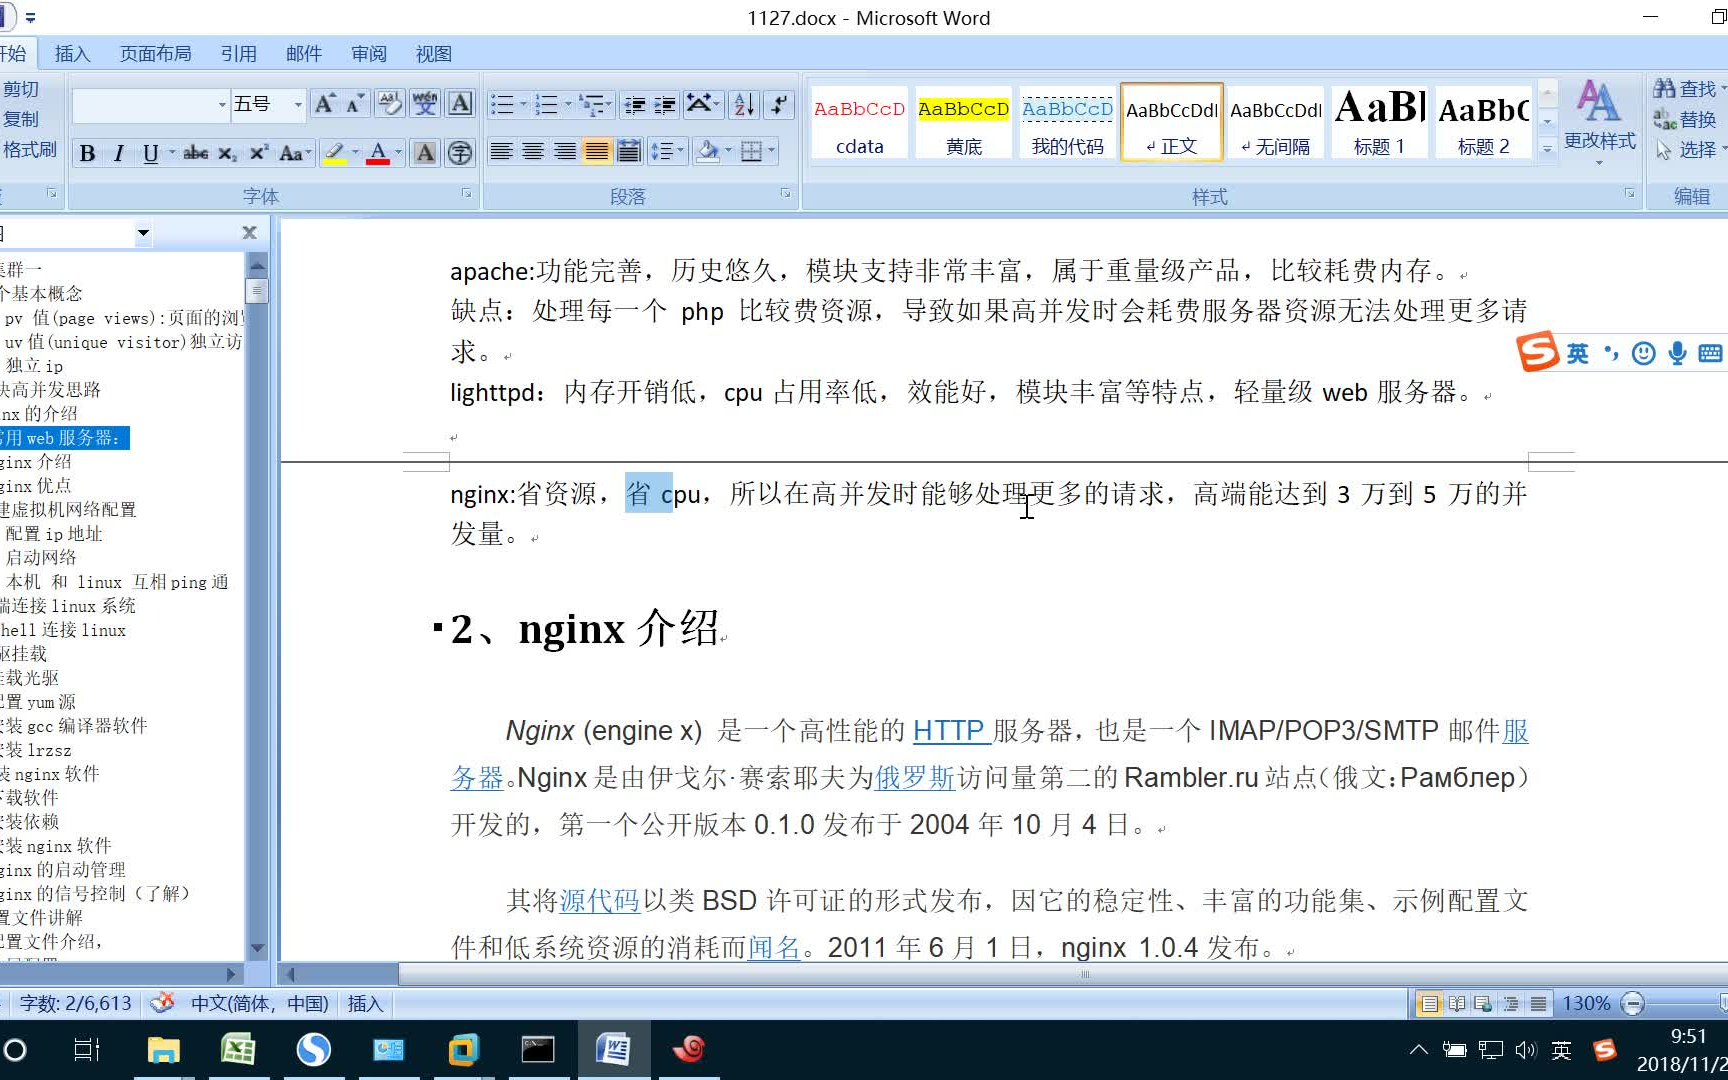Switch to outline view
The image size is (1728, 1080).
click(1510, 1003)
